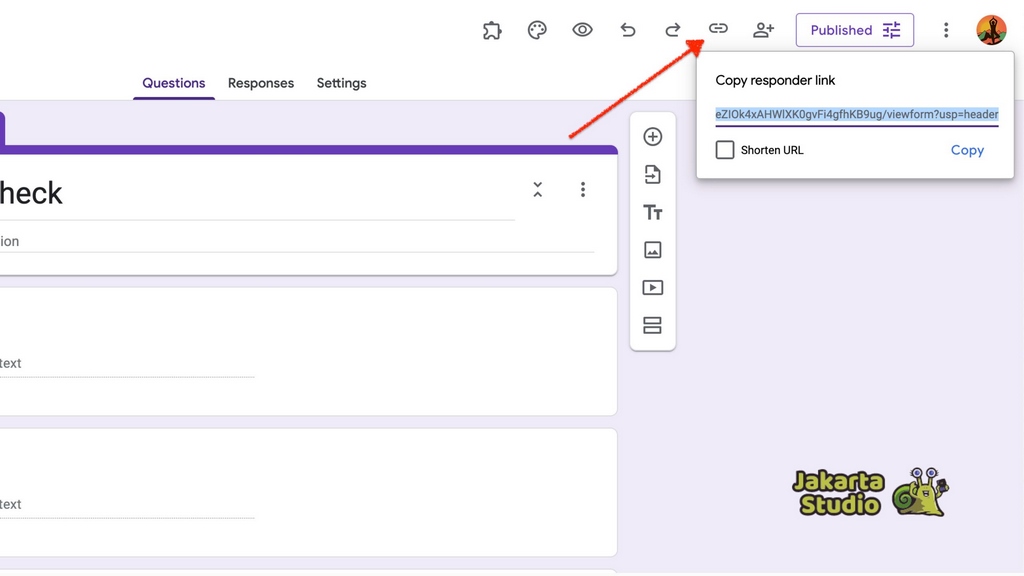1024x576 pixels.
Task: Collapse the form title card
Action: (537, 190)
